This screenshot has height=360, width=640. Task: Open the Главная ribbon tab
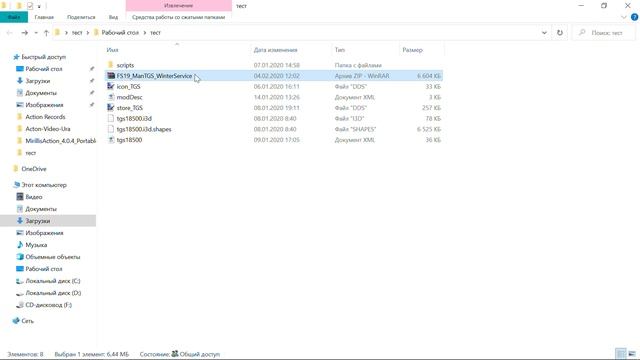pos(44,17)
